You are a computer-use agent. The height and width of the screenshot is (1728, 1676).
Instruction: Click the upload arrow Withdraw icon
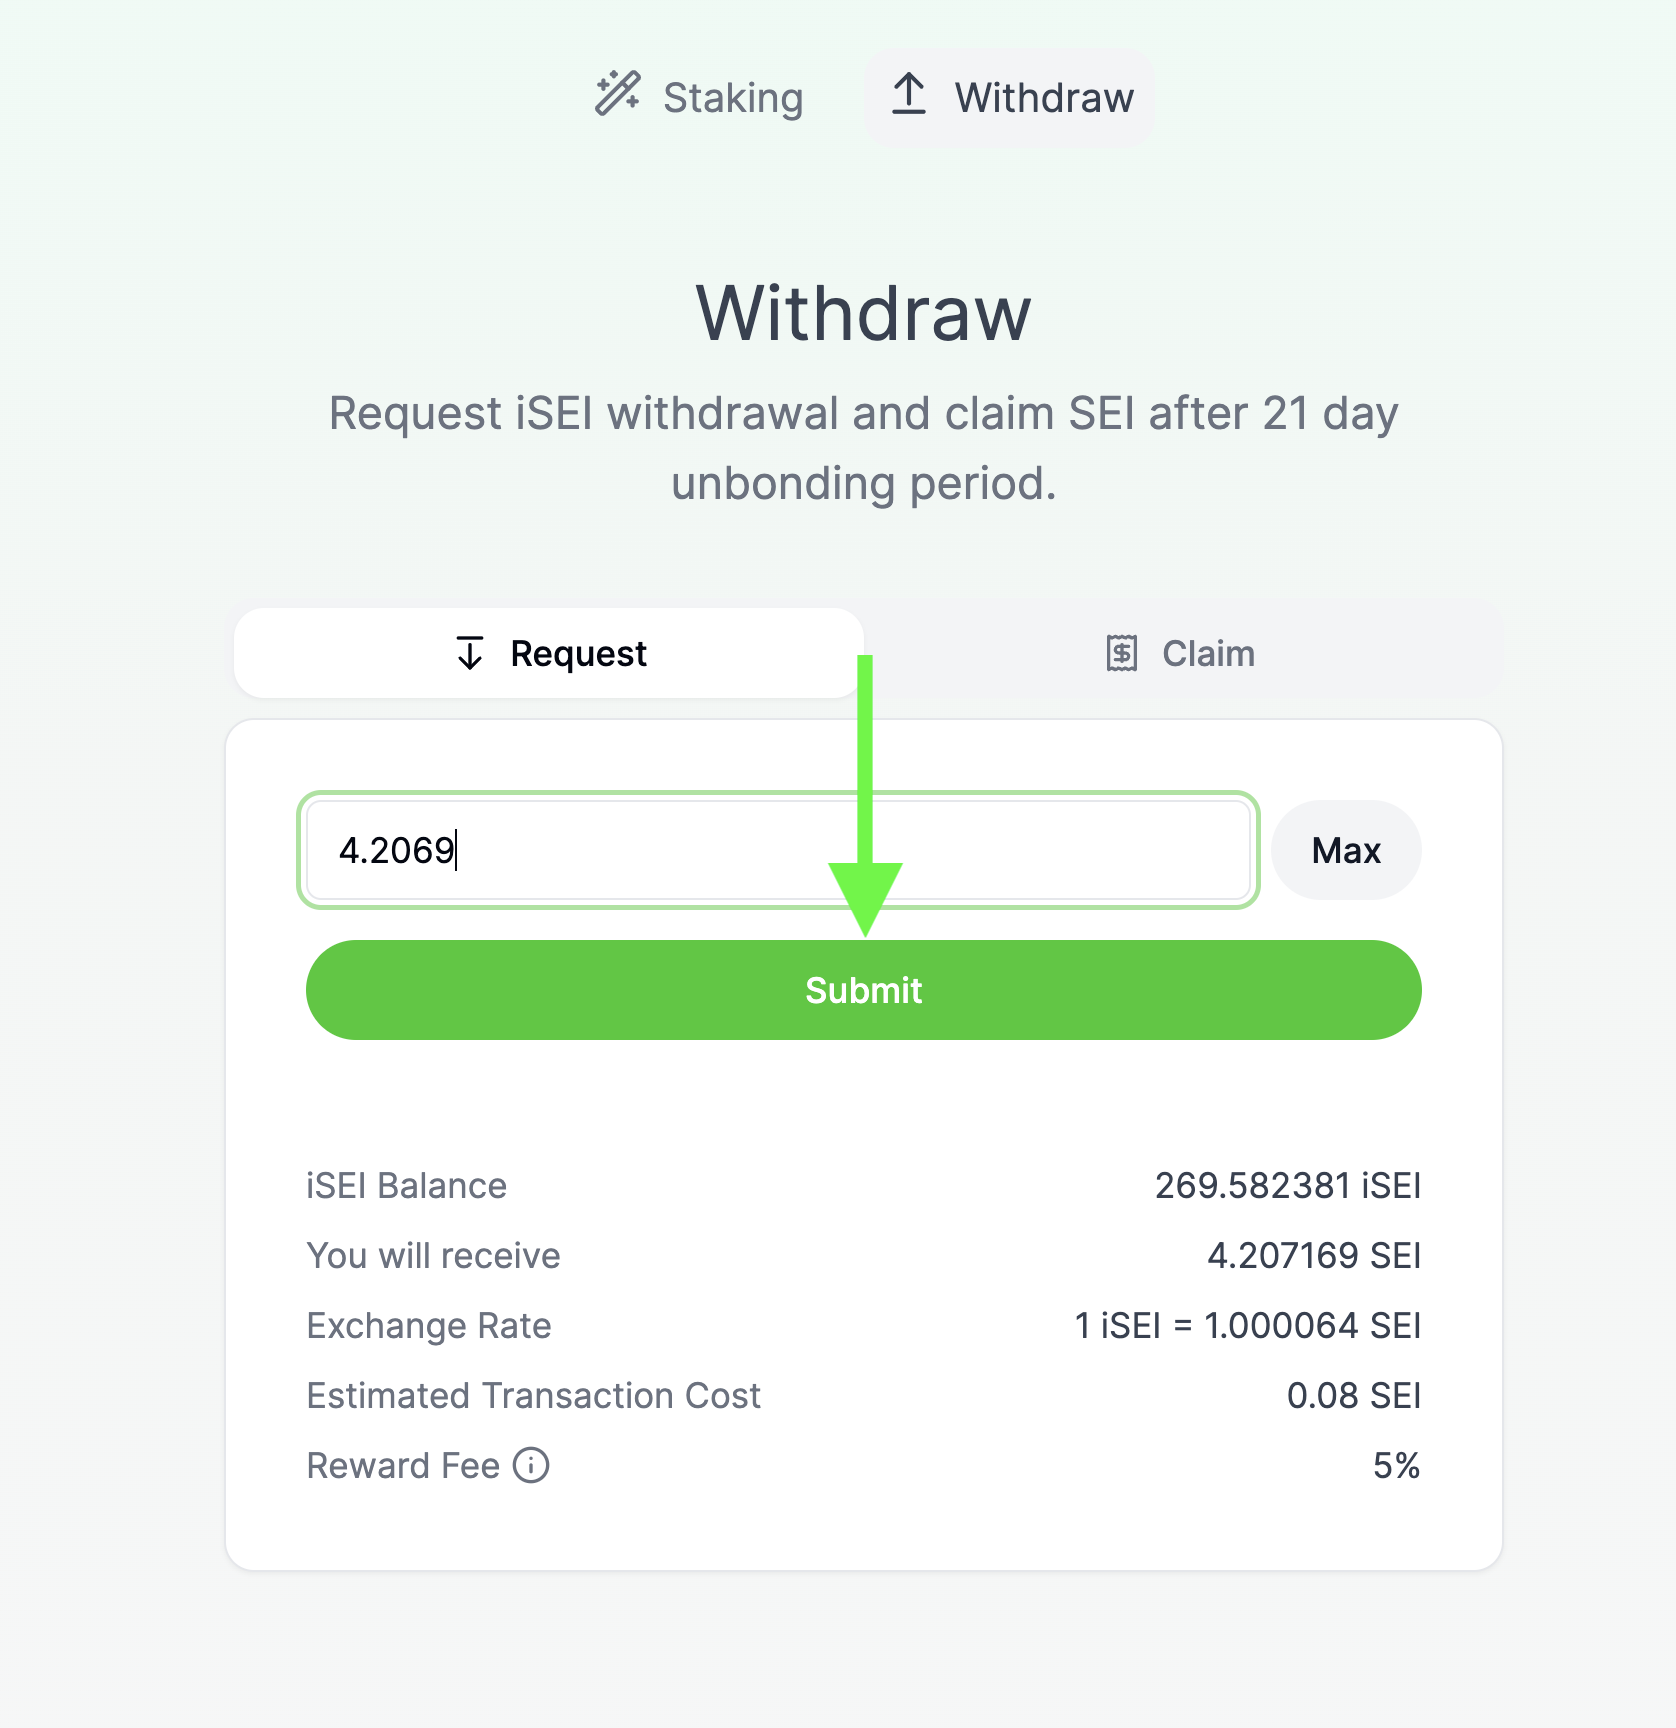coord(908,94)
